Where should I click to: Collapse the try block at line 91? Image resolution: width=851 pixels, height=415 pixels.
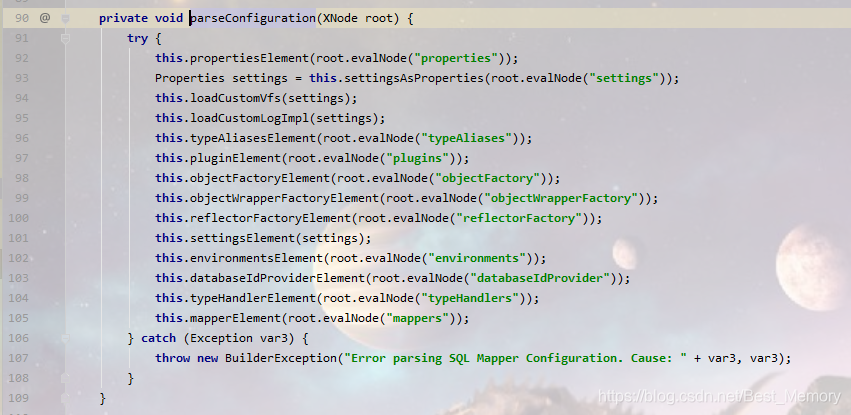pyautogui.click(x=65, y=39)
